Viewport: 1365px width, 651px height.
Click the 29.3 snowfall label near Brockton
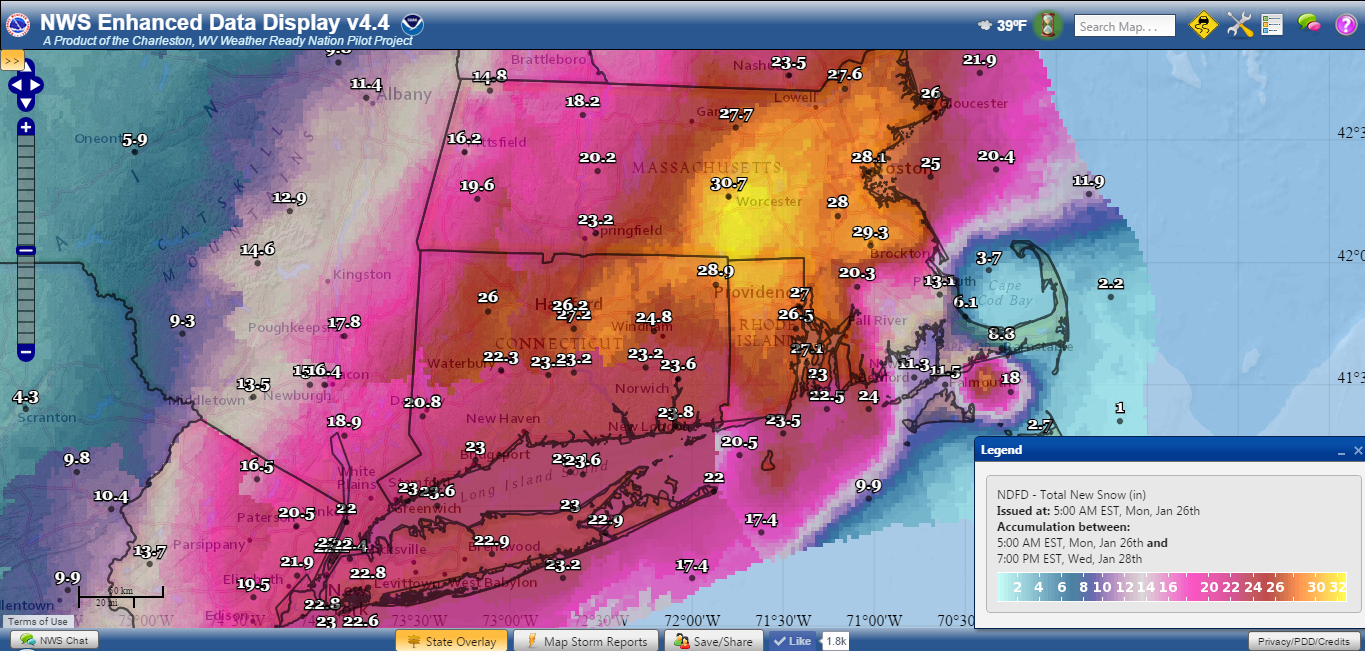point(870,232)
